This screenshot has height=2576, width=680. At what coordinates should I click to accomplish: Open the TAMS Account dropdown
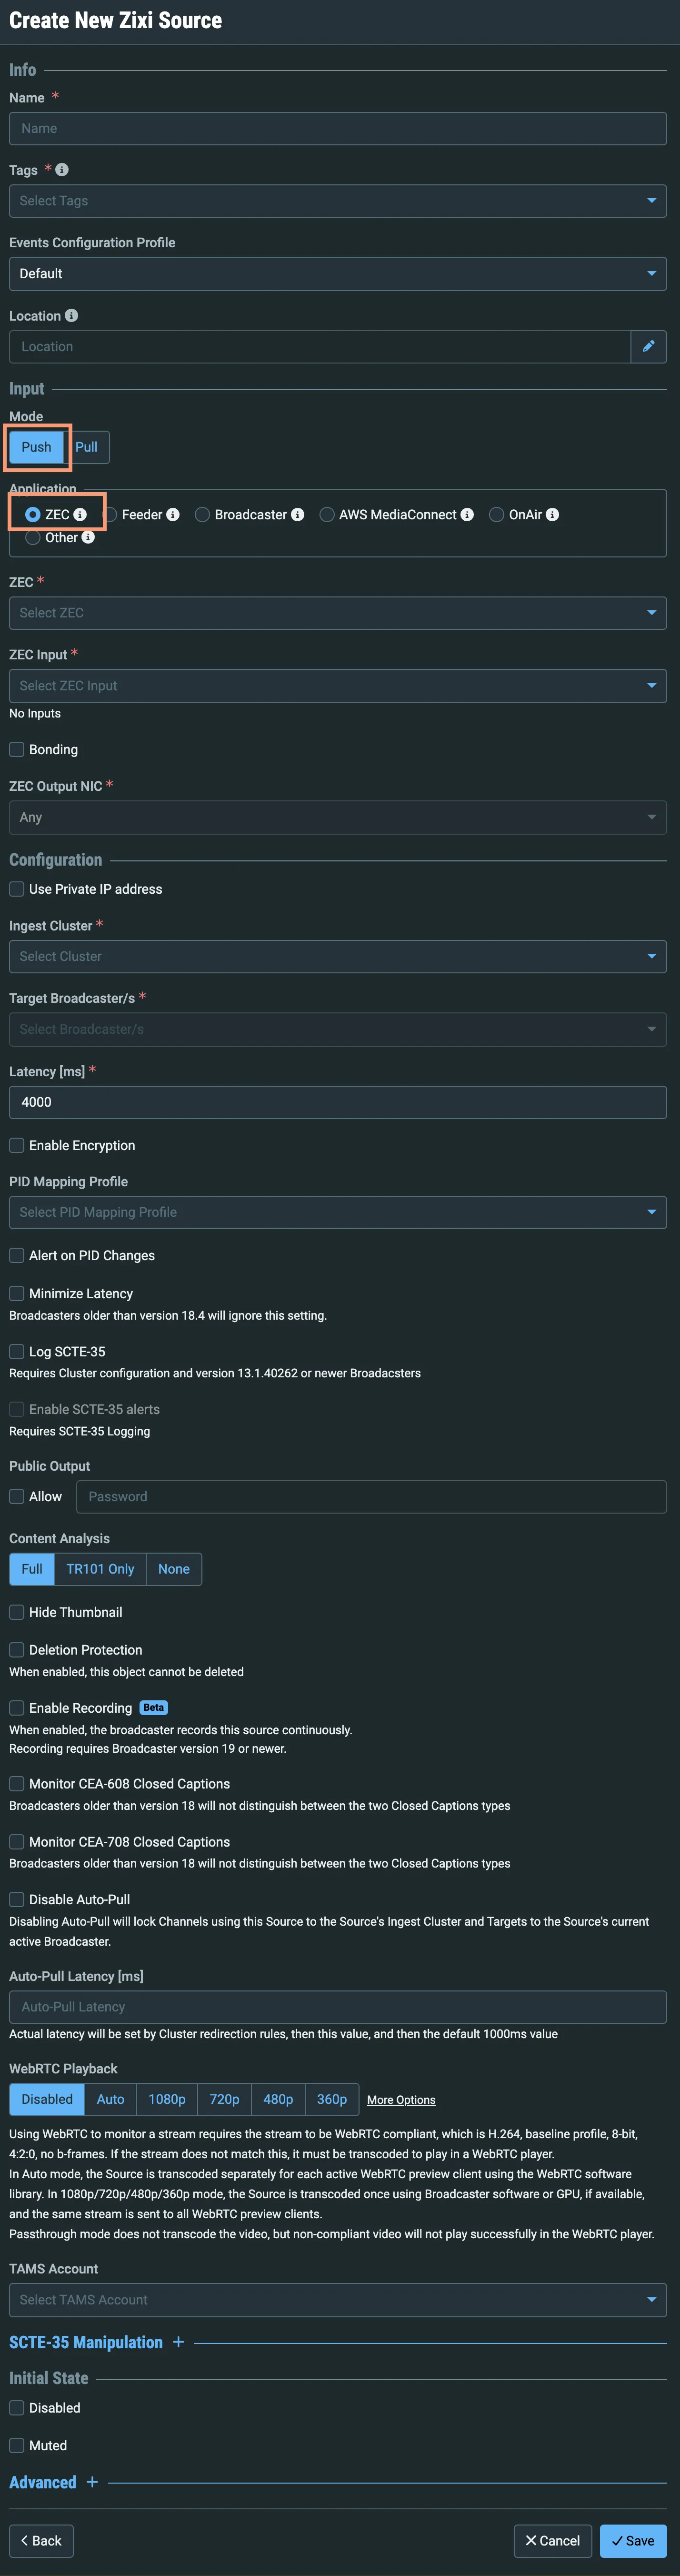click(338, 2300)
